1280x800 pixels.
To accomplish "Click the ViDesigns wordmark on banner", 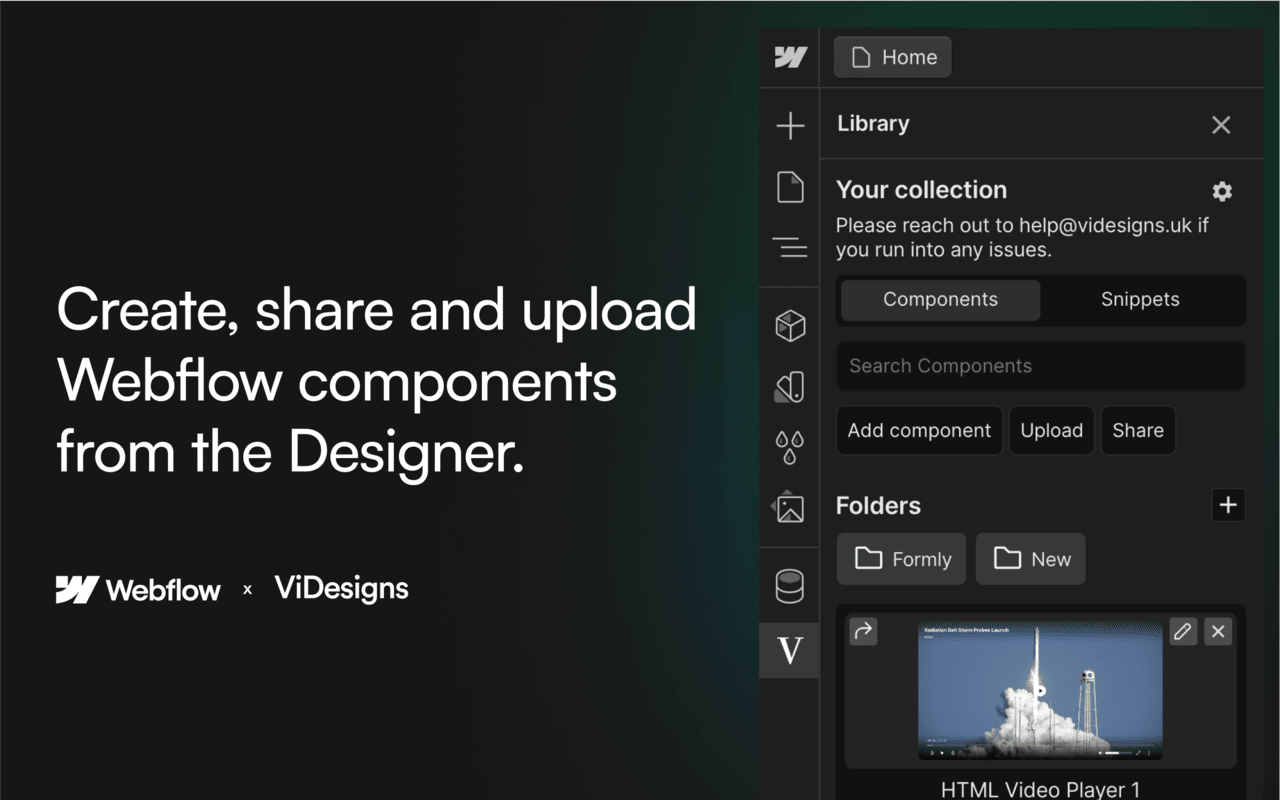I will tap(342, 589).
